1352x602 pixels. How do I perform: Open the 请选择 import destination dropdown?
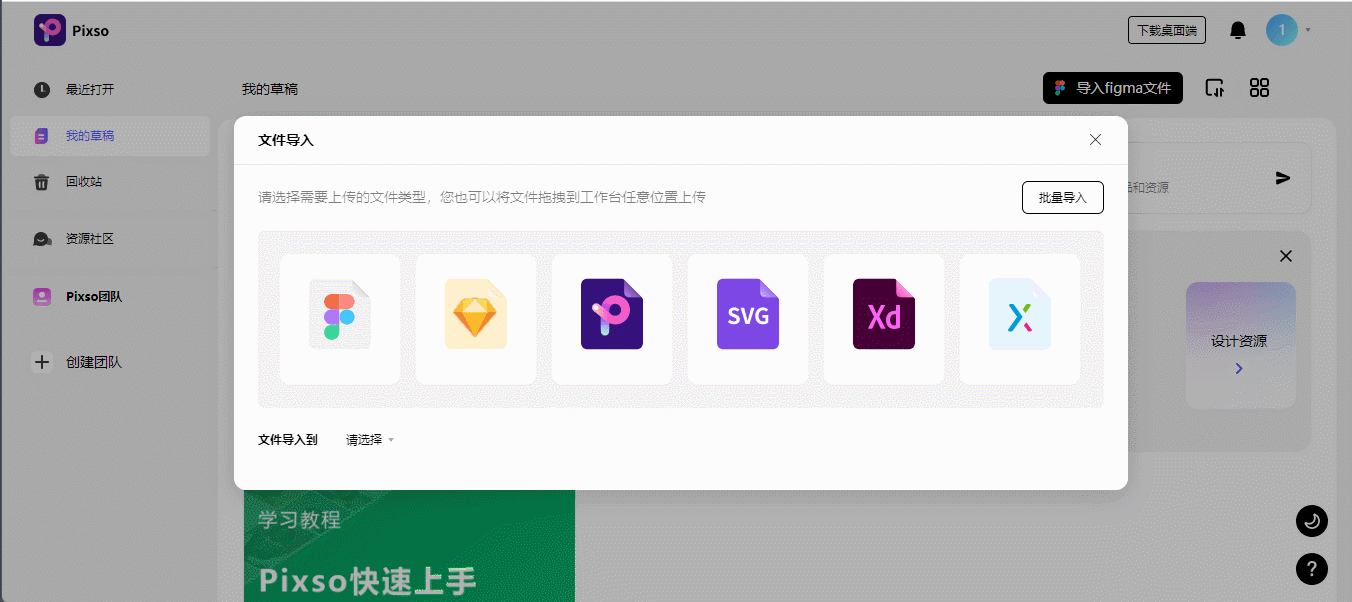coord(370,440)
